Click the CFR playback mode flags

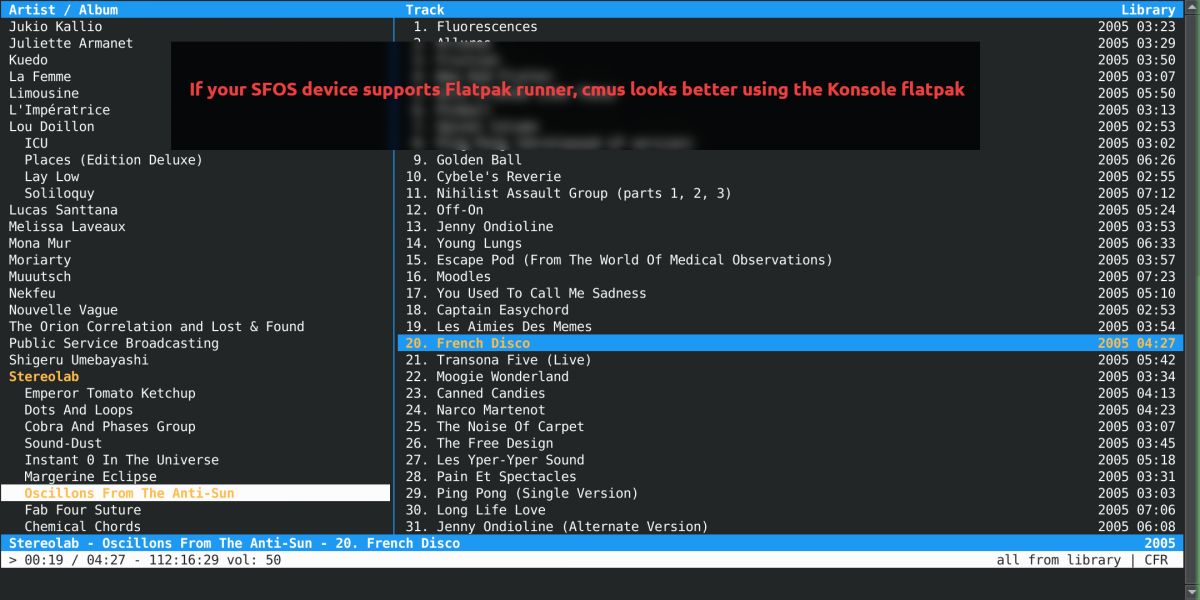click(x=1156, y=560)
